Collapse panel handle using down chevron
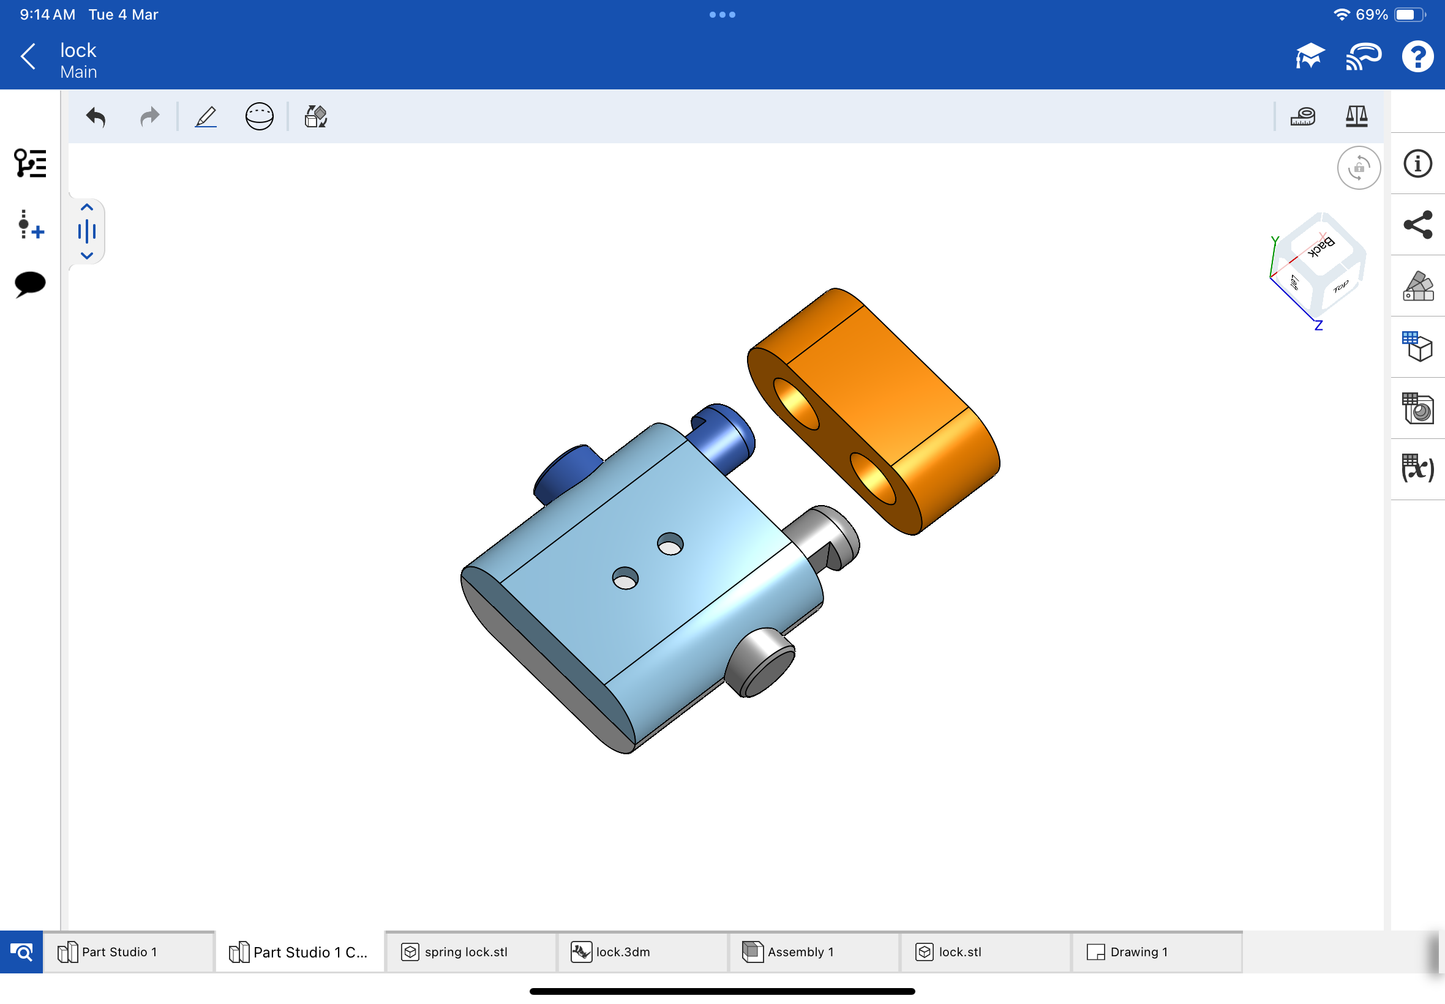This screenshot has height=1004, width=1445. click(x=87, y=256)
